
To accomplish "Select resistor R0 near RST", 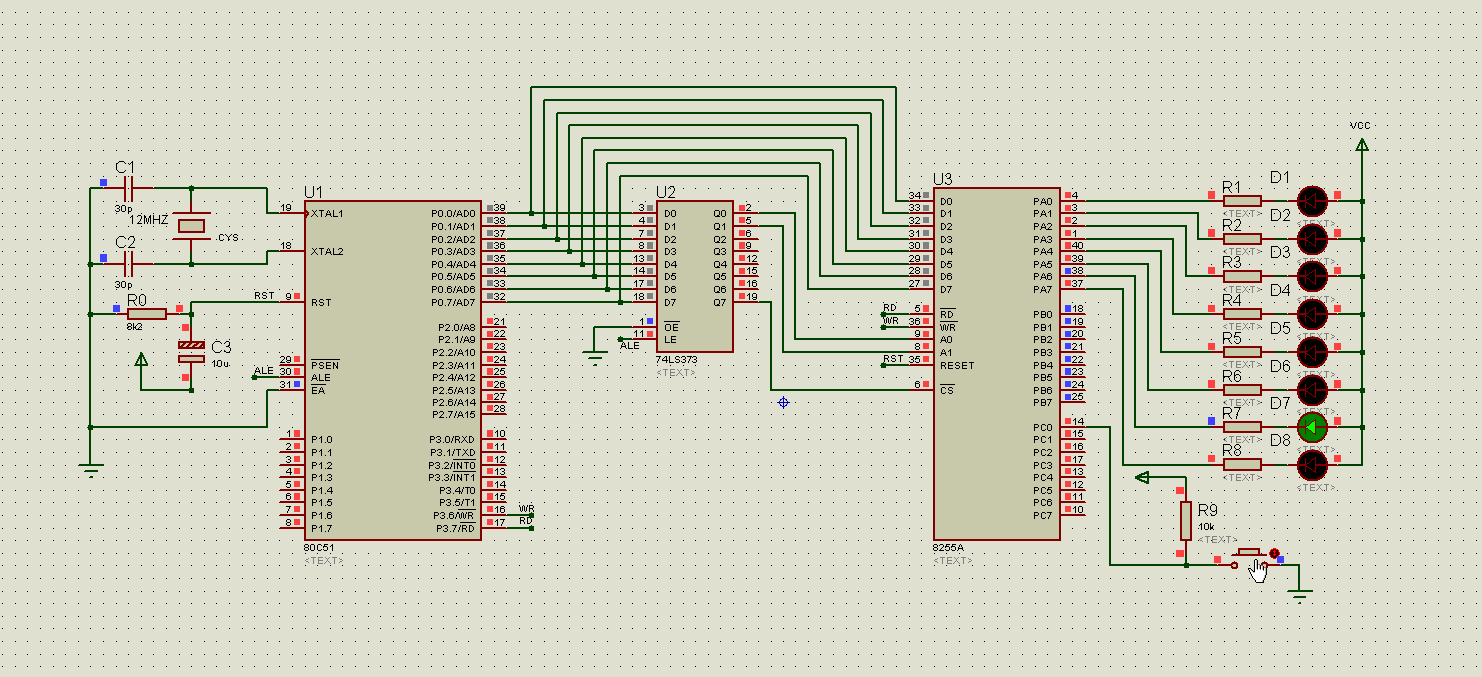I will pos(147,313).
